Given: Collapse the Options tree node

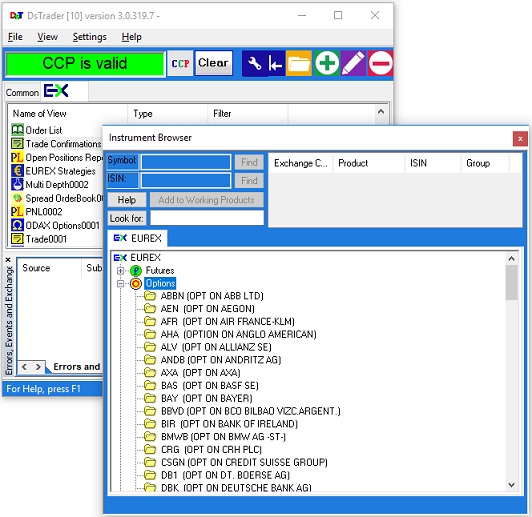Looking at the screenshot, I should (x=120, y=284).
